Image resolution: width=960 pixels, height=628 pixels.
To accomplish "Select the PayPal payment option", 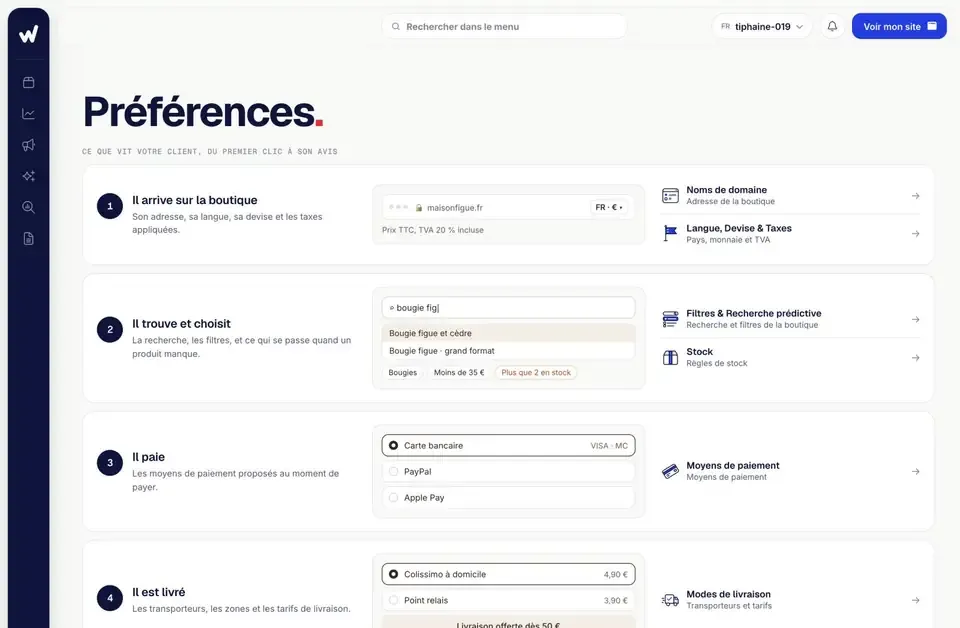I will click(x=508, y=471).
